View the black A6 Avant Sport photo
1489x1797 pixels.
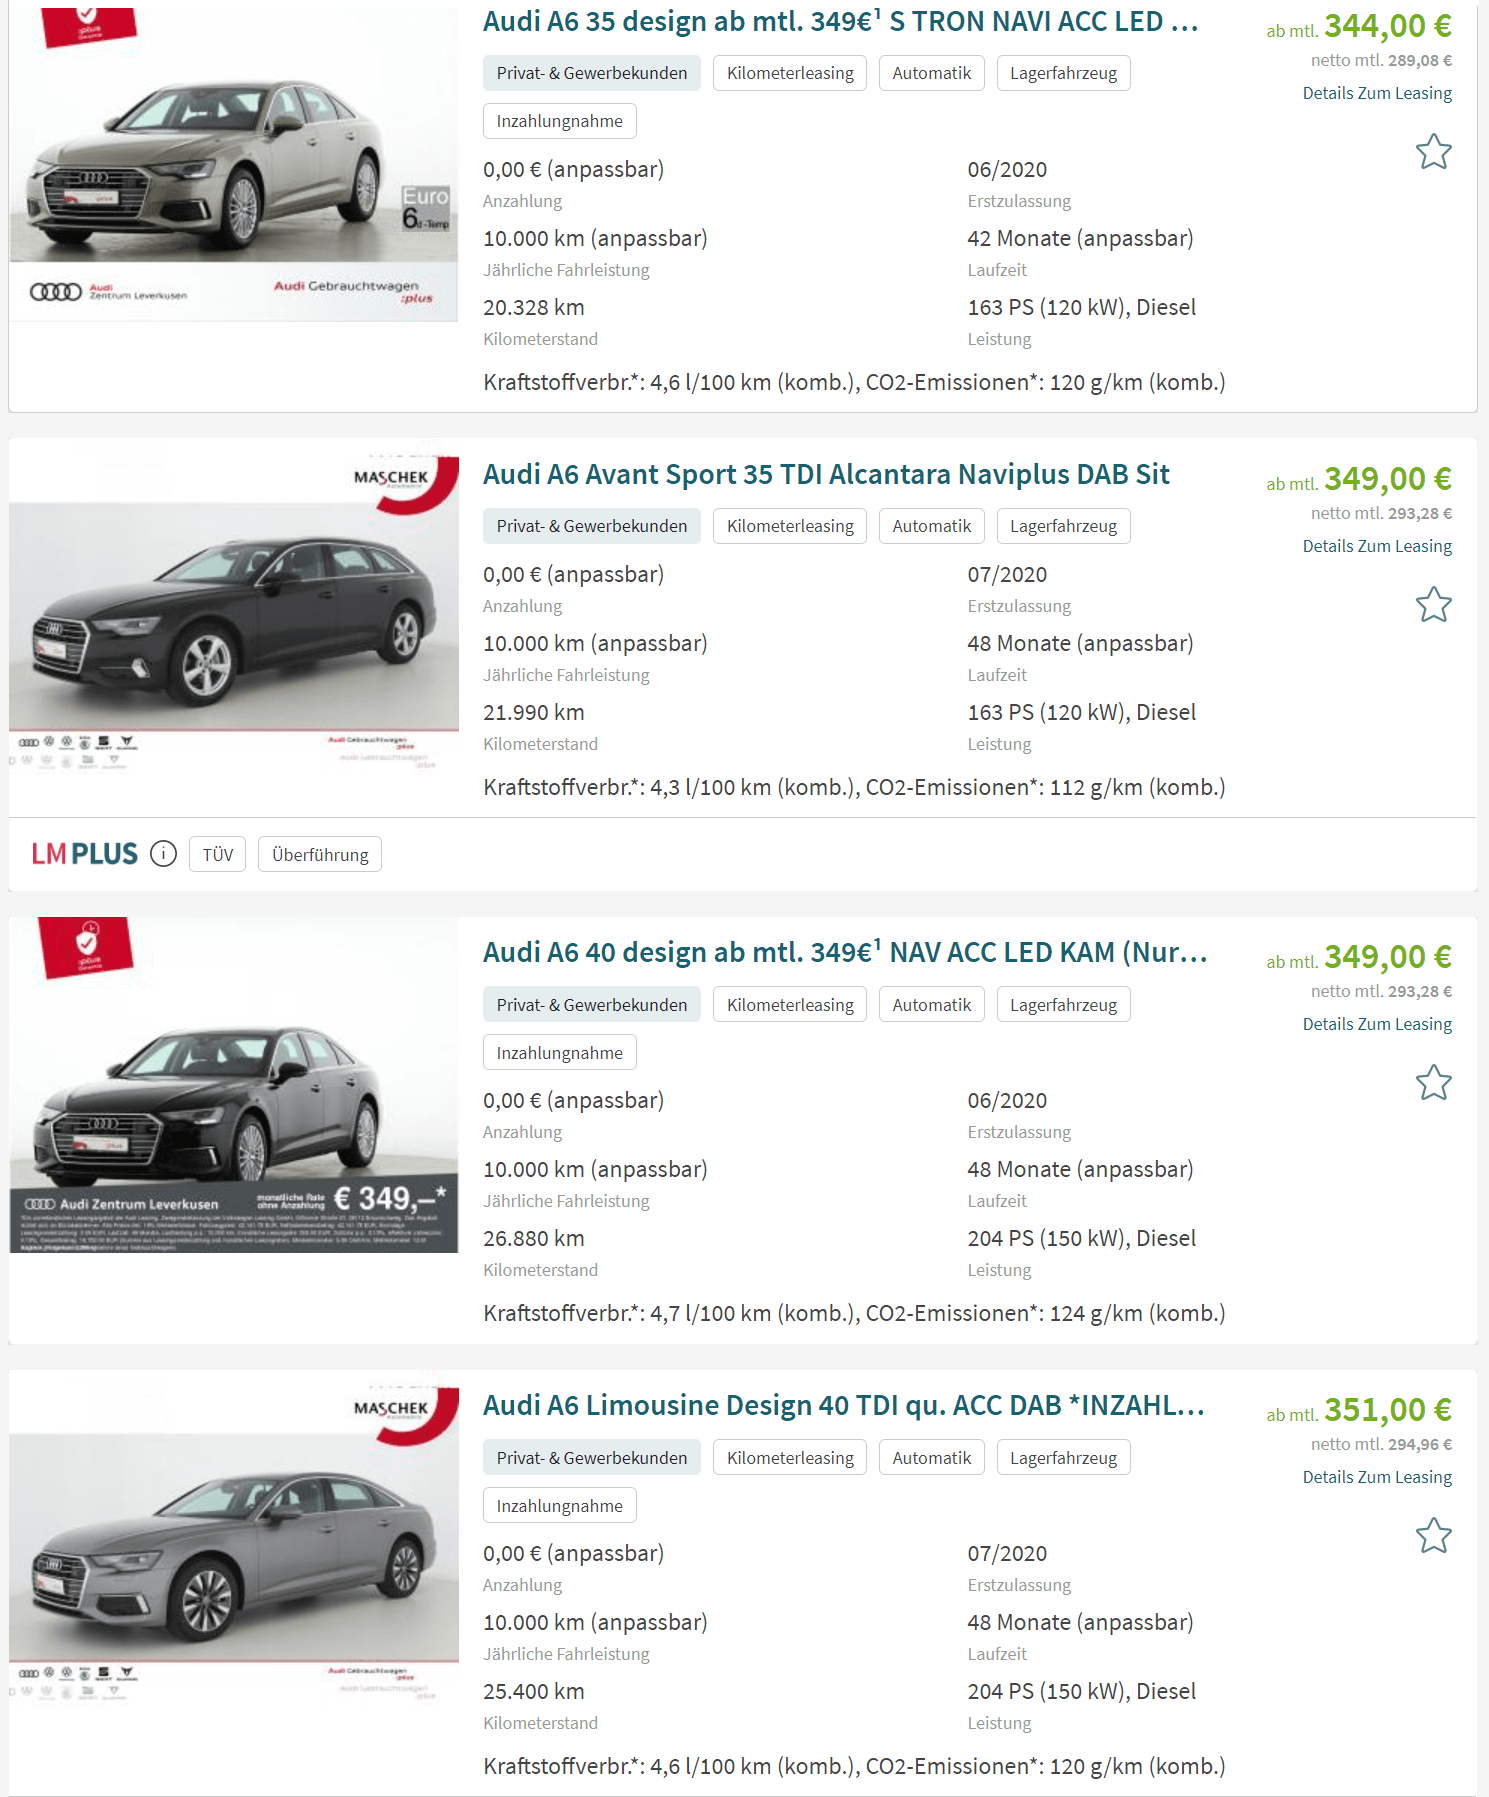click(234, 612)
